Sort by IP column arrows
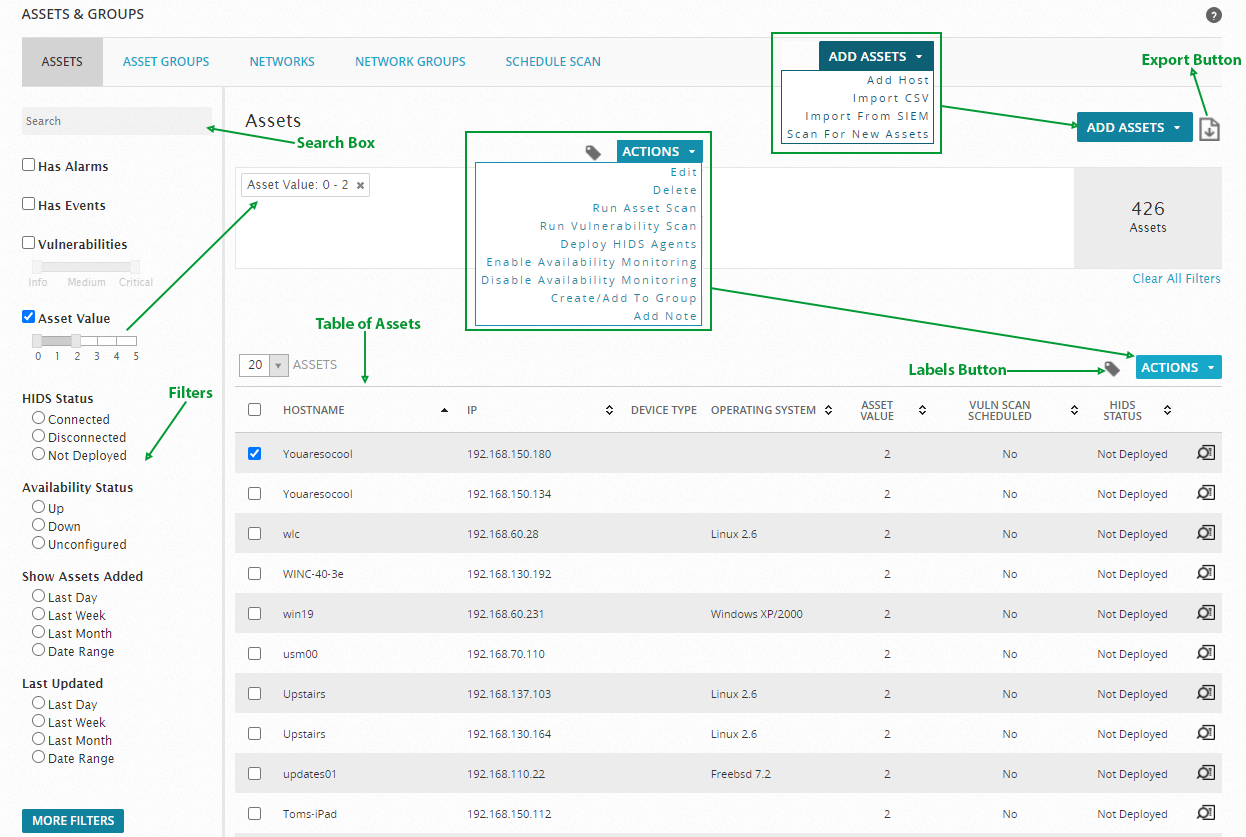Viewport: 1246px width, 837px height. (610, 410)
